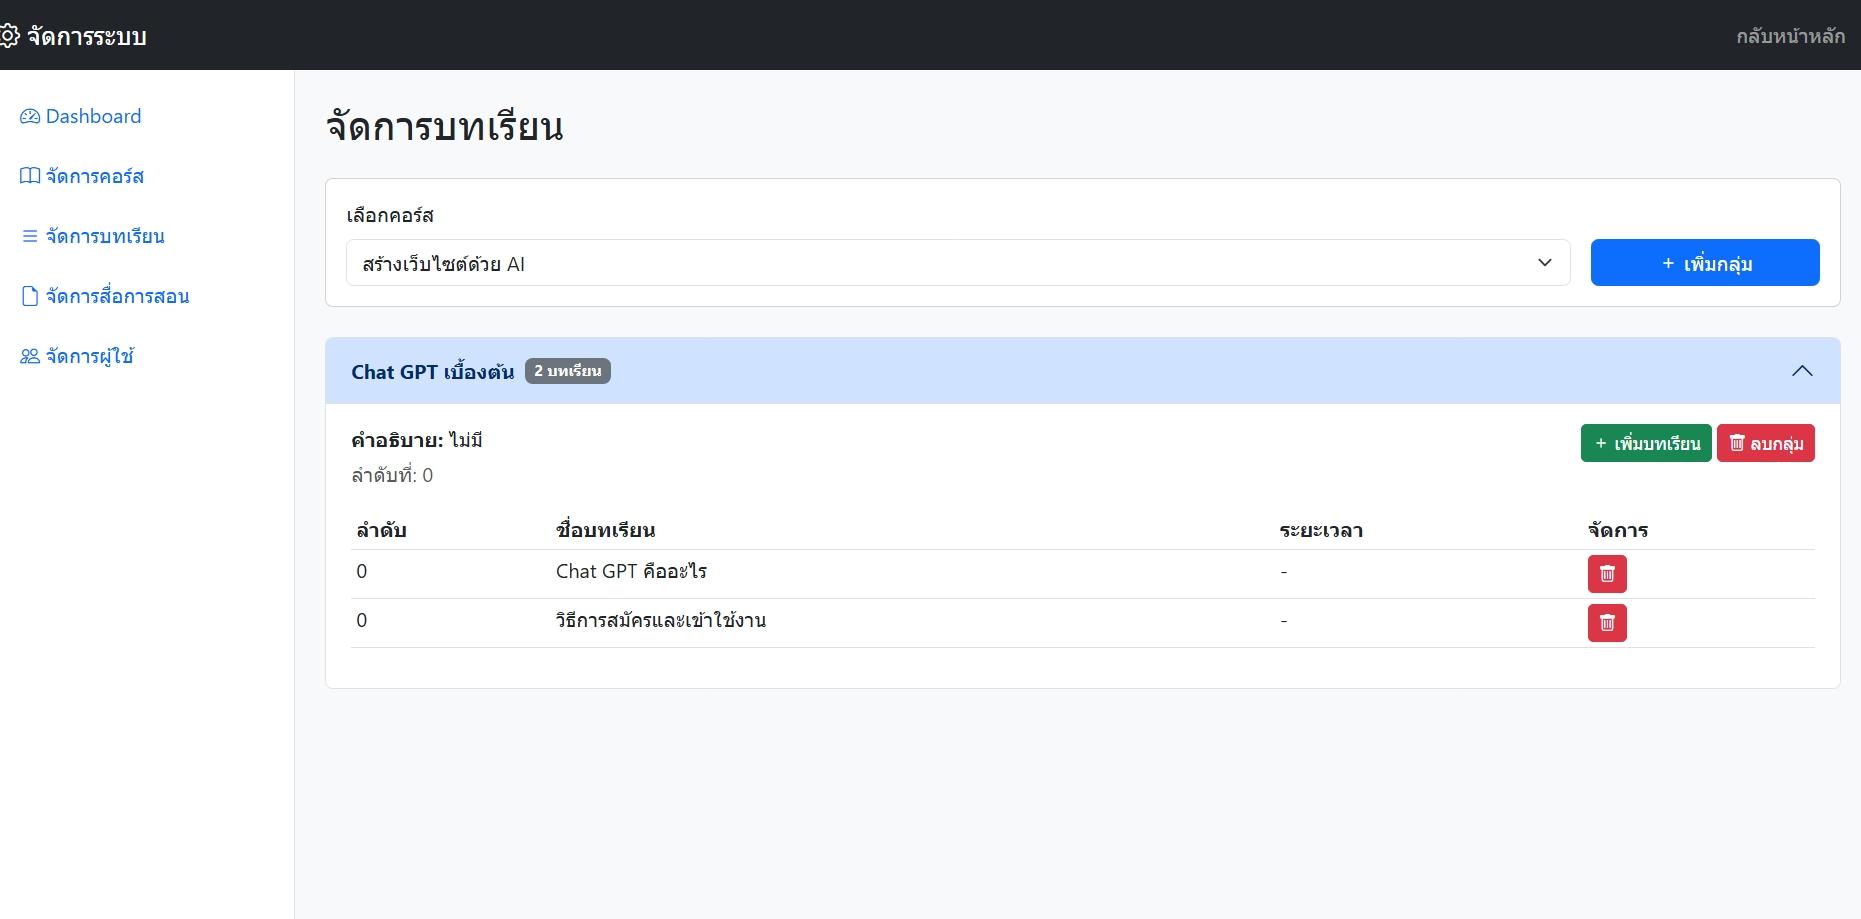Delete the lesson วิธีการสมัครและเข้าใช้งาน
The image size is (1861, 919).
[x=1607, y=623]
